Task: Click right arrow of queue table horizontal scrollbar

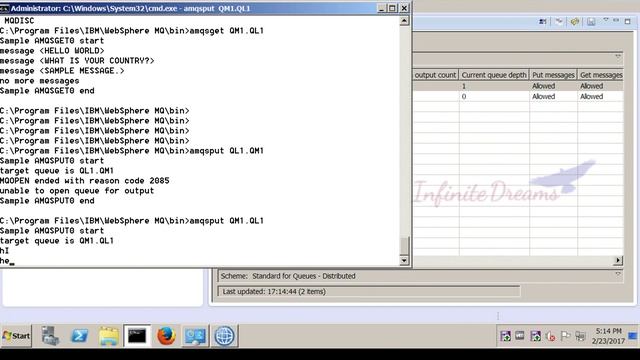Action: [618, 260]
